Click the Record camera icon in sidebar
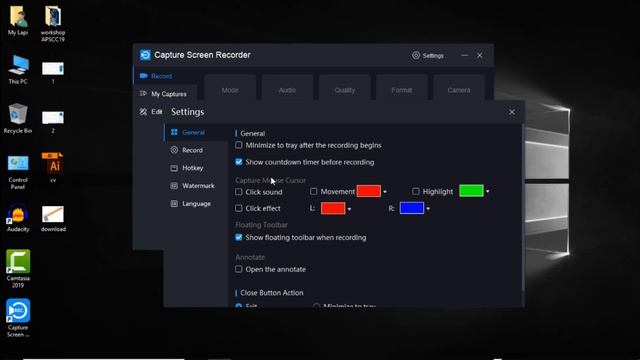640x360 pixels. [144, 76]
